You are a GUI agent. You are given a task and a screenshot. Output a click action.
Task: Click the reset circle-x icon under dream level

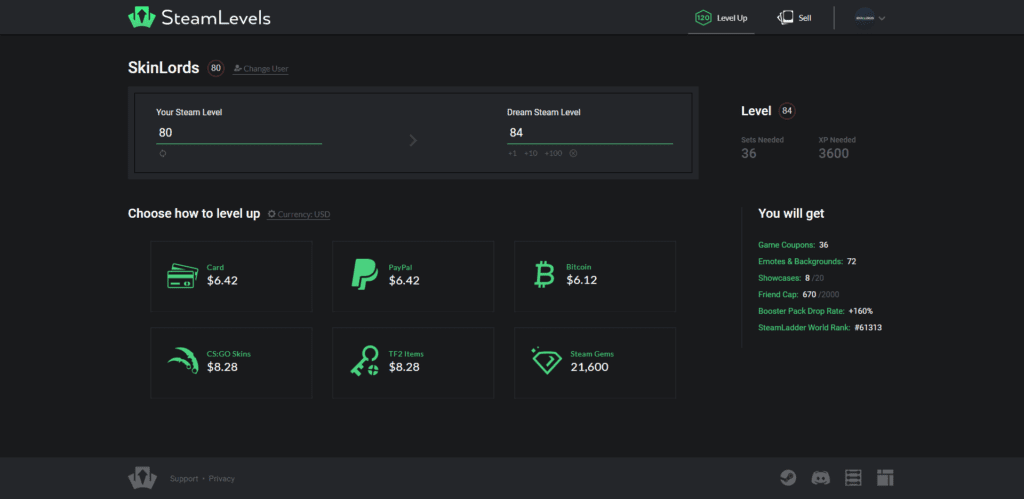tap(573, 153)
